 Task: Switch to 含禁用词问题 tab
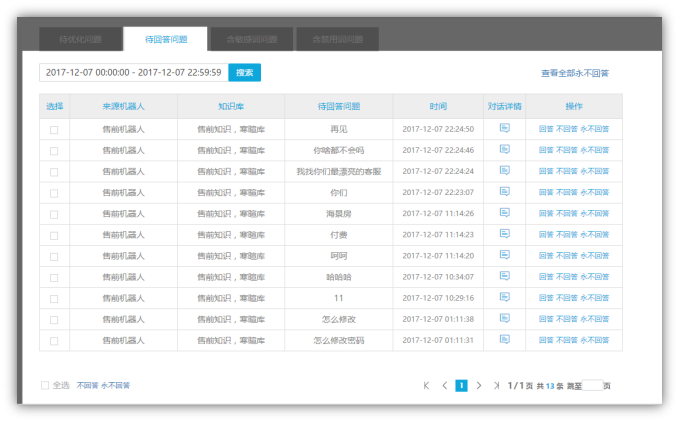338,39
